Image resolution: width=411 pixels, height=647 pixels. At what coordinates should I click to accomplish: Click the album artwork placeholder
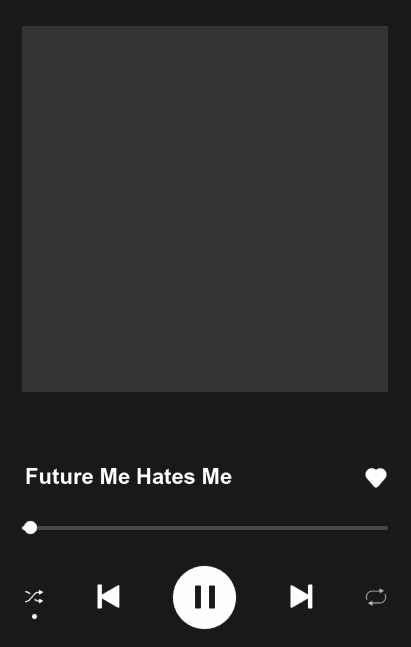(x=205, y=209)
